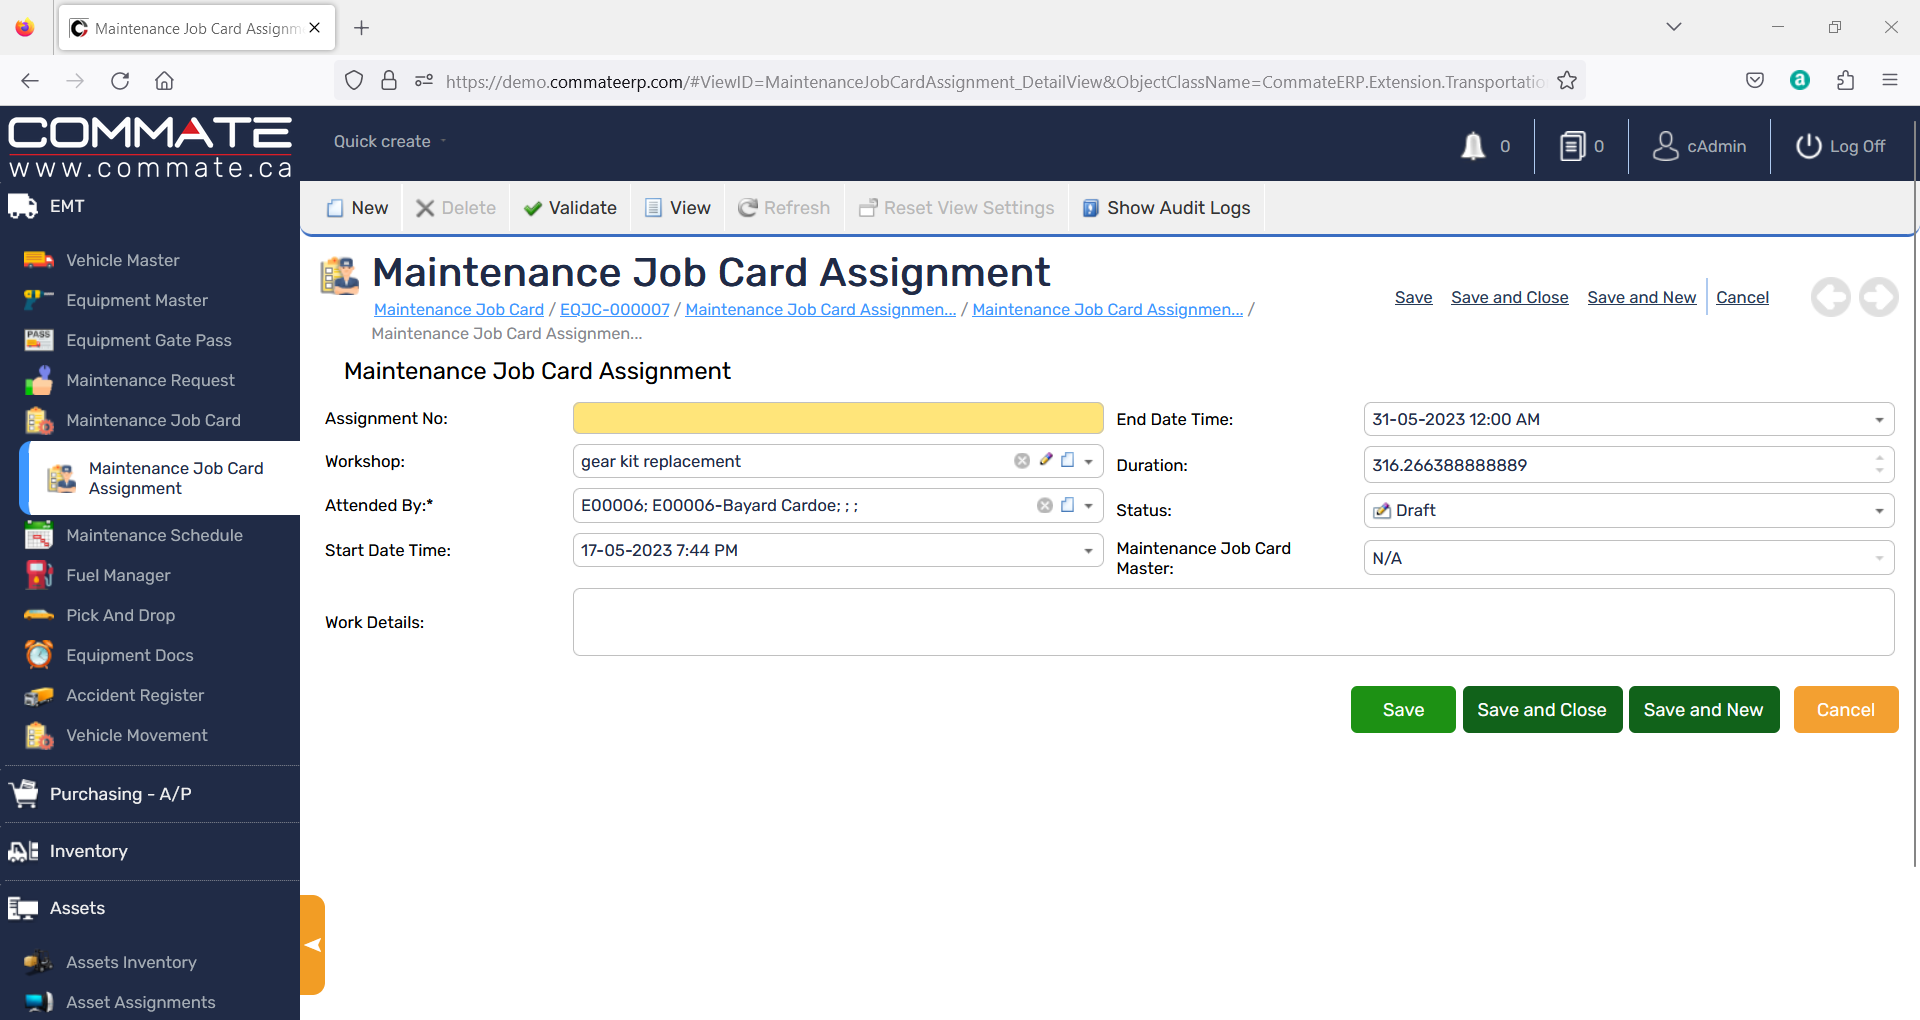This screenshot has height=1020, width=1920.
Task: Open Equipment Gate Pass
Action: click(x=149, y=340)
